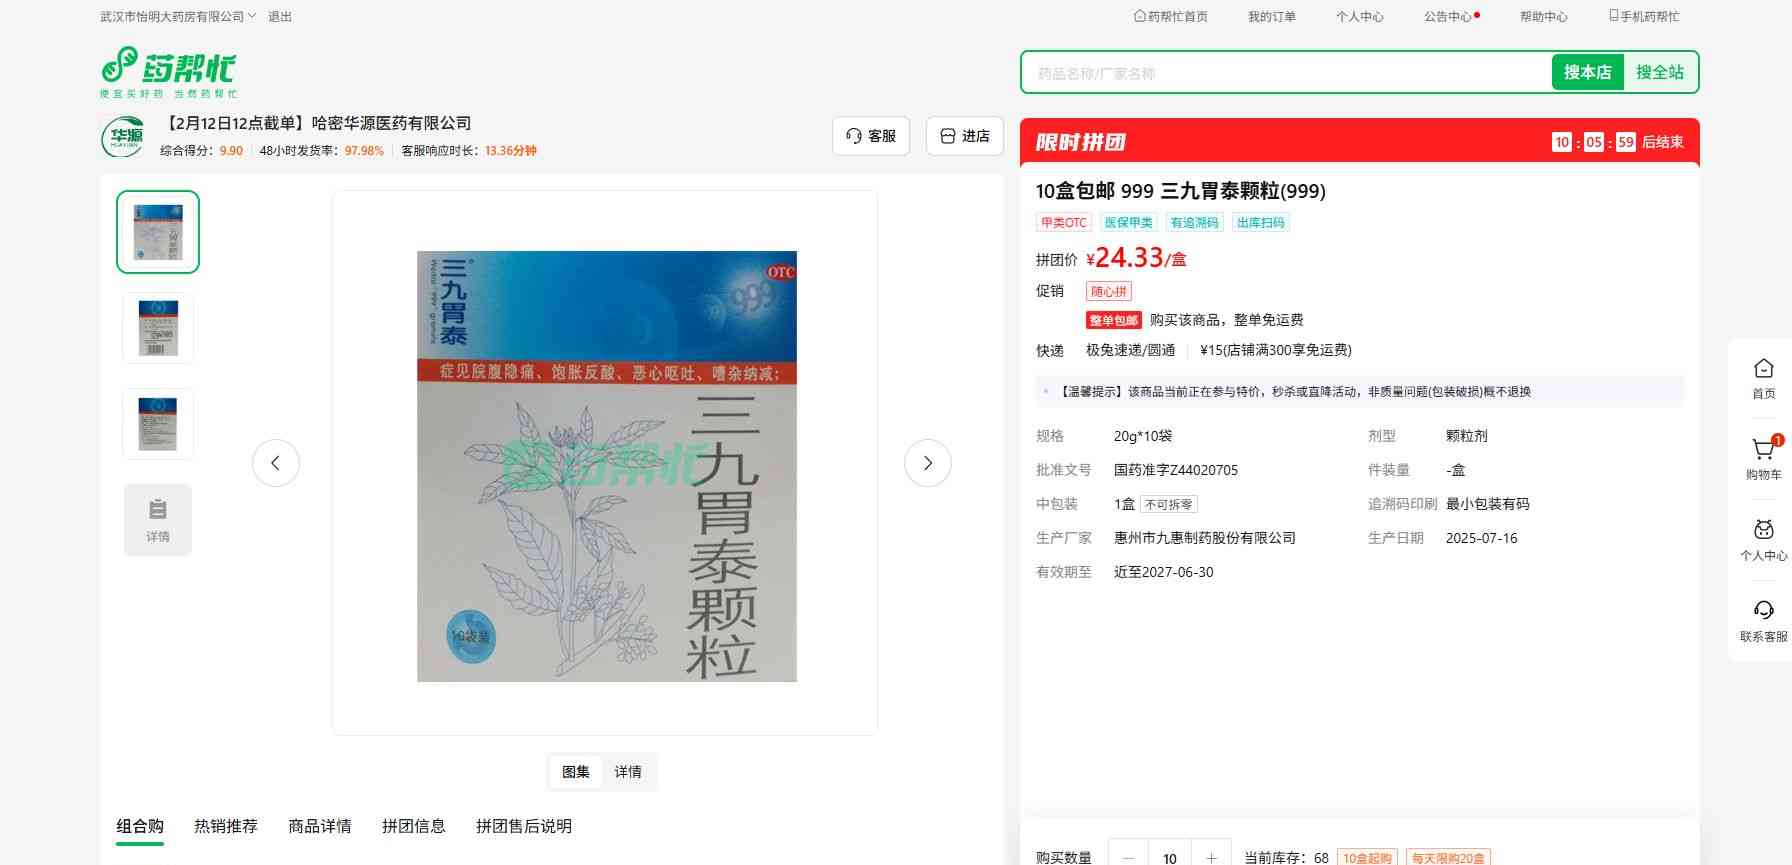Viewport: 1792px width, 865px height.
Task: Click the 华源 store avatar logo
Action: (123, 137)
